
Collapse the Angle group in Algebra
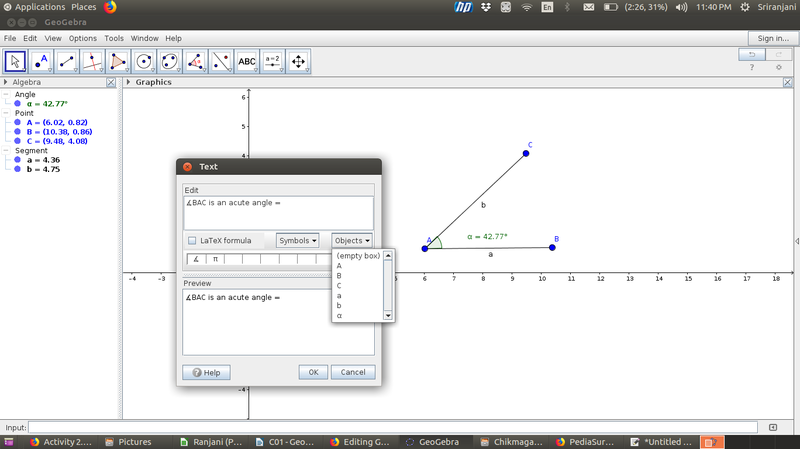pyautogui.click(x=6, y=94)
